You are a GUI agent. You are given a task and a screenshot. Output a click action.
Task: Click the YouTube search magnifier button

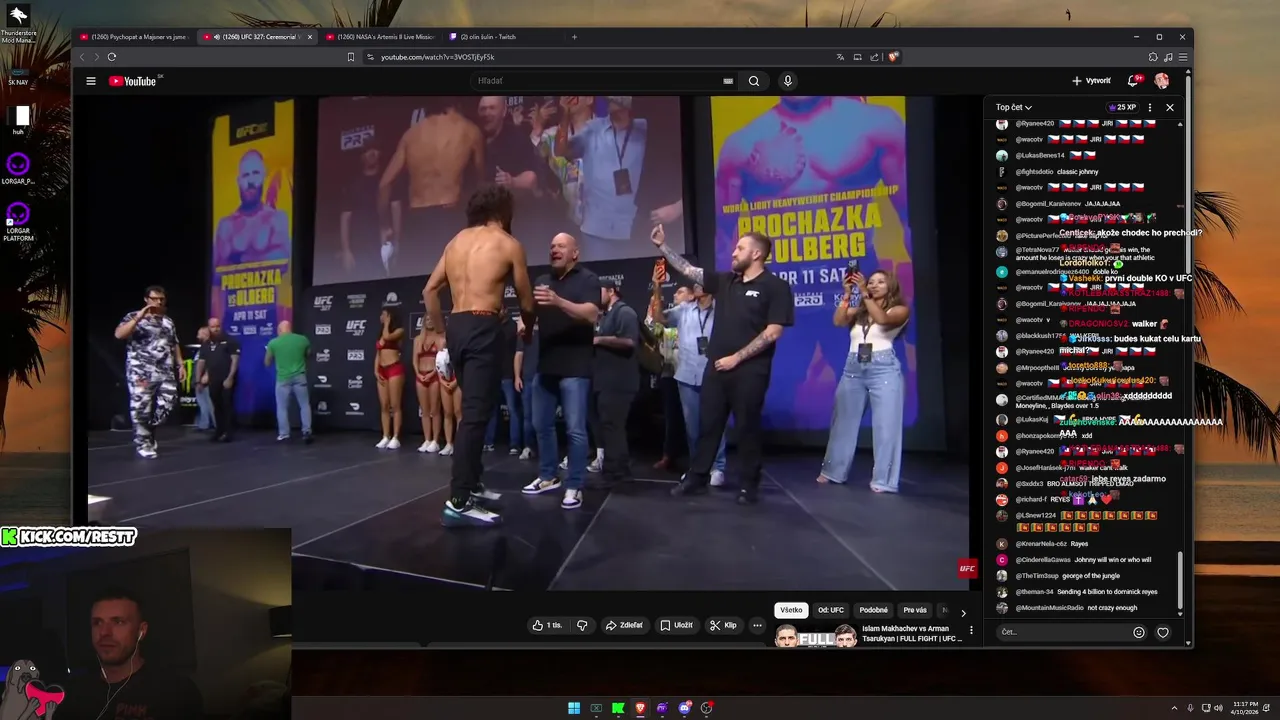(x=754, y=81)
